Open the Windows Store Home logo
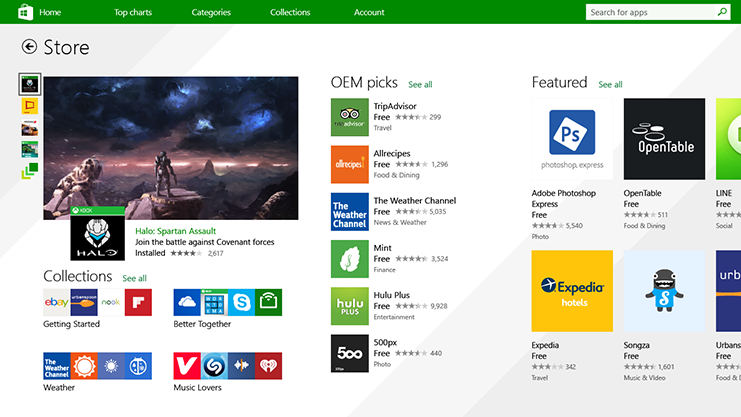 click(x=26, y=12)
